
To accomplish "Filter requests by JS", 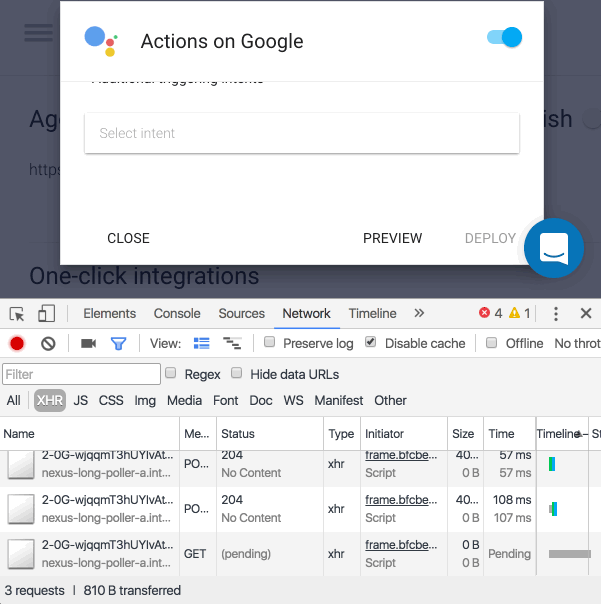I will coord(81,401).
